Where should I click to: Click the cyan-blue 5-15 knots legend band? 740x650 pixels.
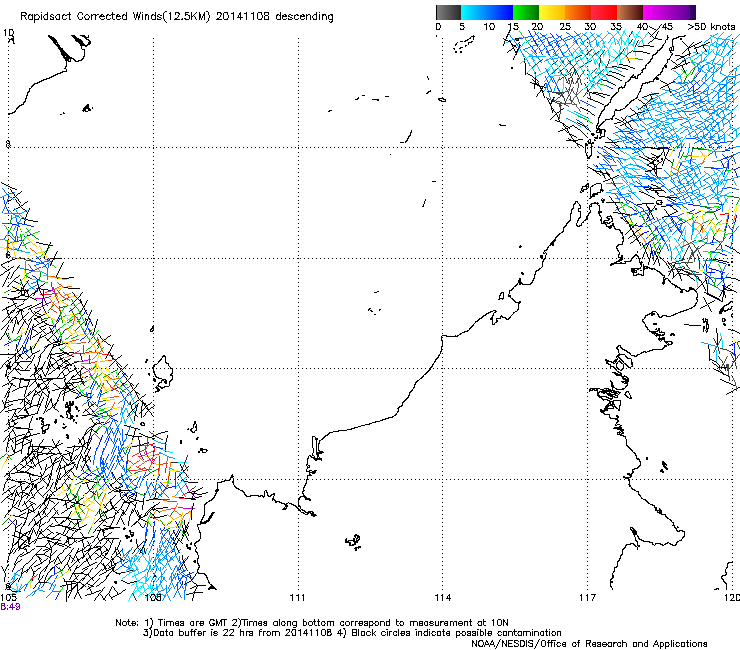(487, 12)
